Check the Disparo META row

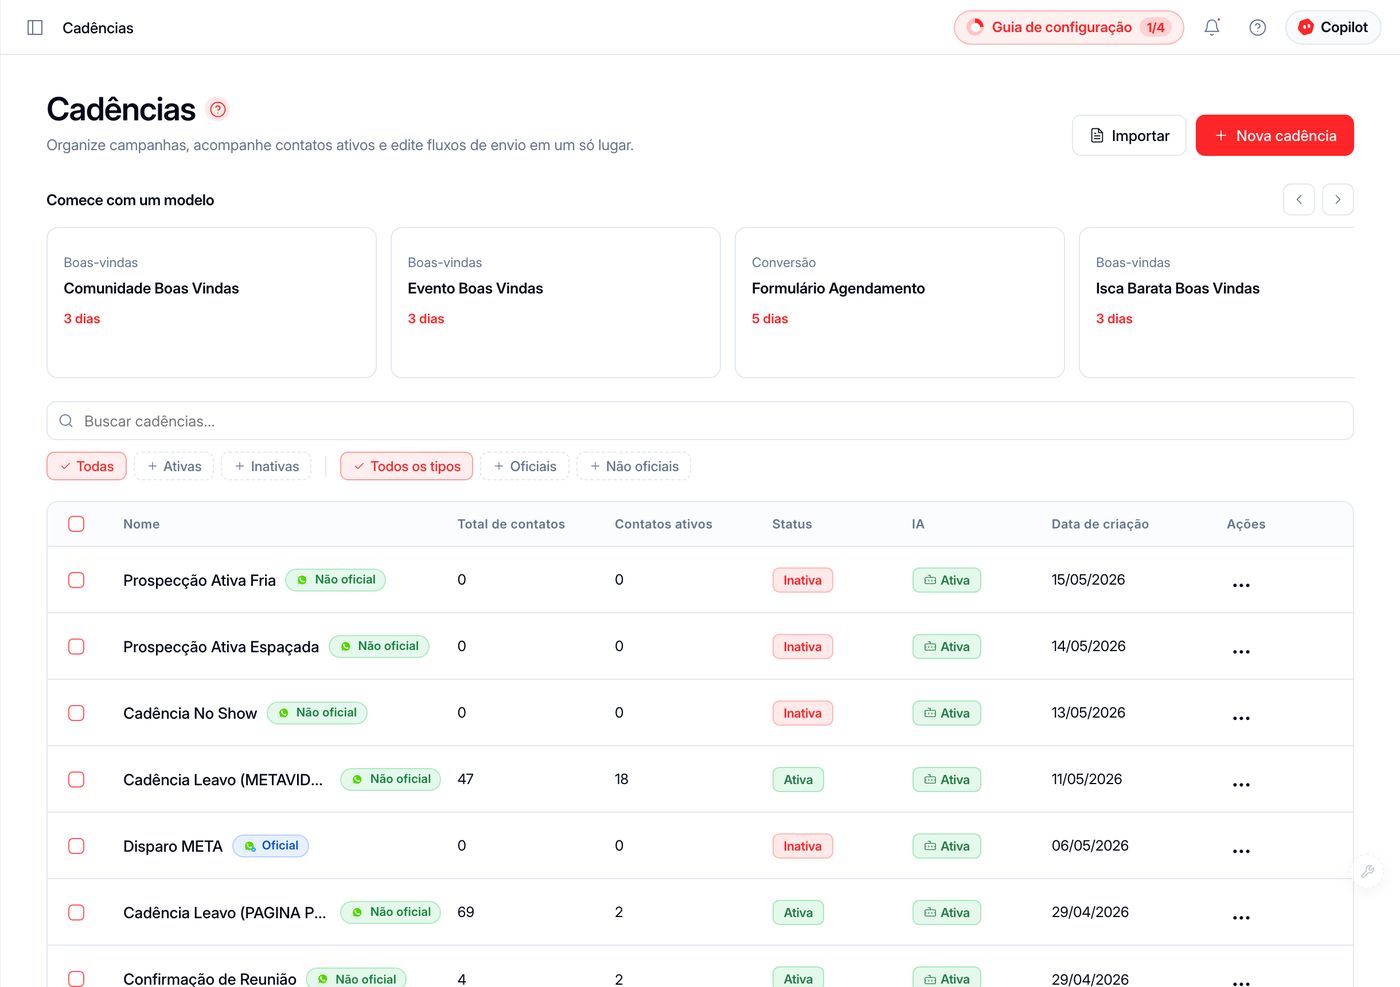[x=76, y=846]
